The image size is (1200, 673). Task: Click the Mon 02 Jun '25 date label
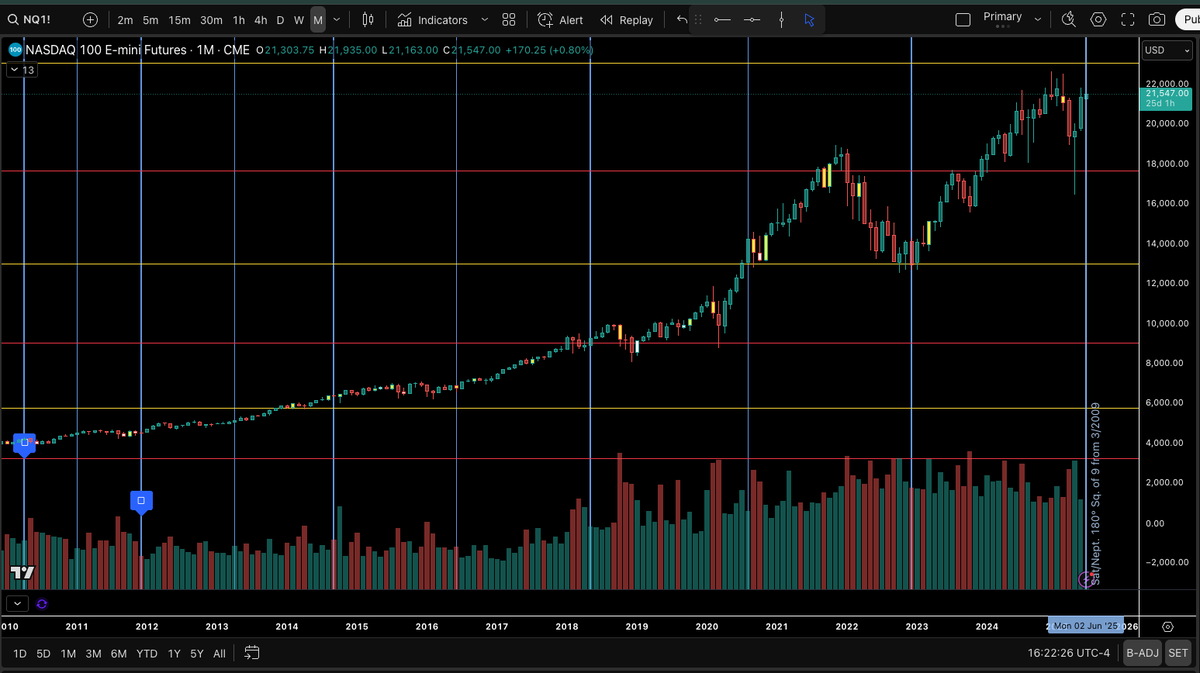click(x=1085, y=626)
